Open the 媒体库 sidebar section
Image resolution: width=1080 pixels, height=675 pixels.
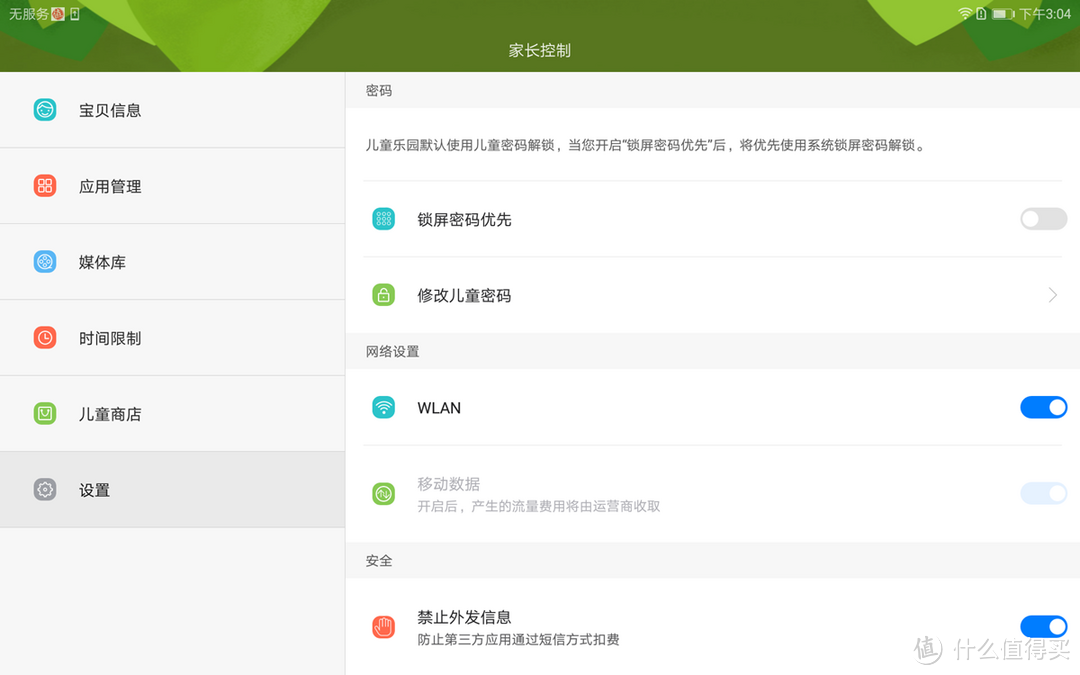[x=172, y=262]
